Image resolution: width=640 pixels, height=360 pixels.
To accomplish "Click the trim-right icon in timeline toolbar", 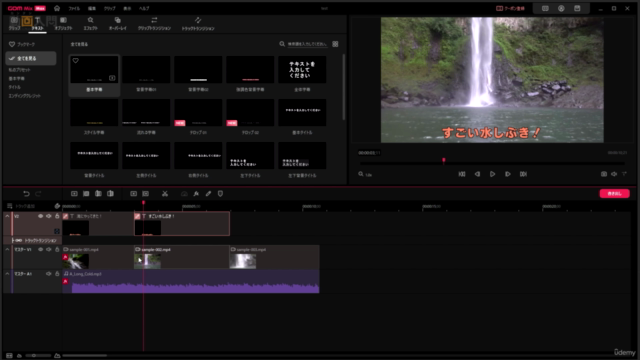I will coord(110,194).
